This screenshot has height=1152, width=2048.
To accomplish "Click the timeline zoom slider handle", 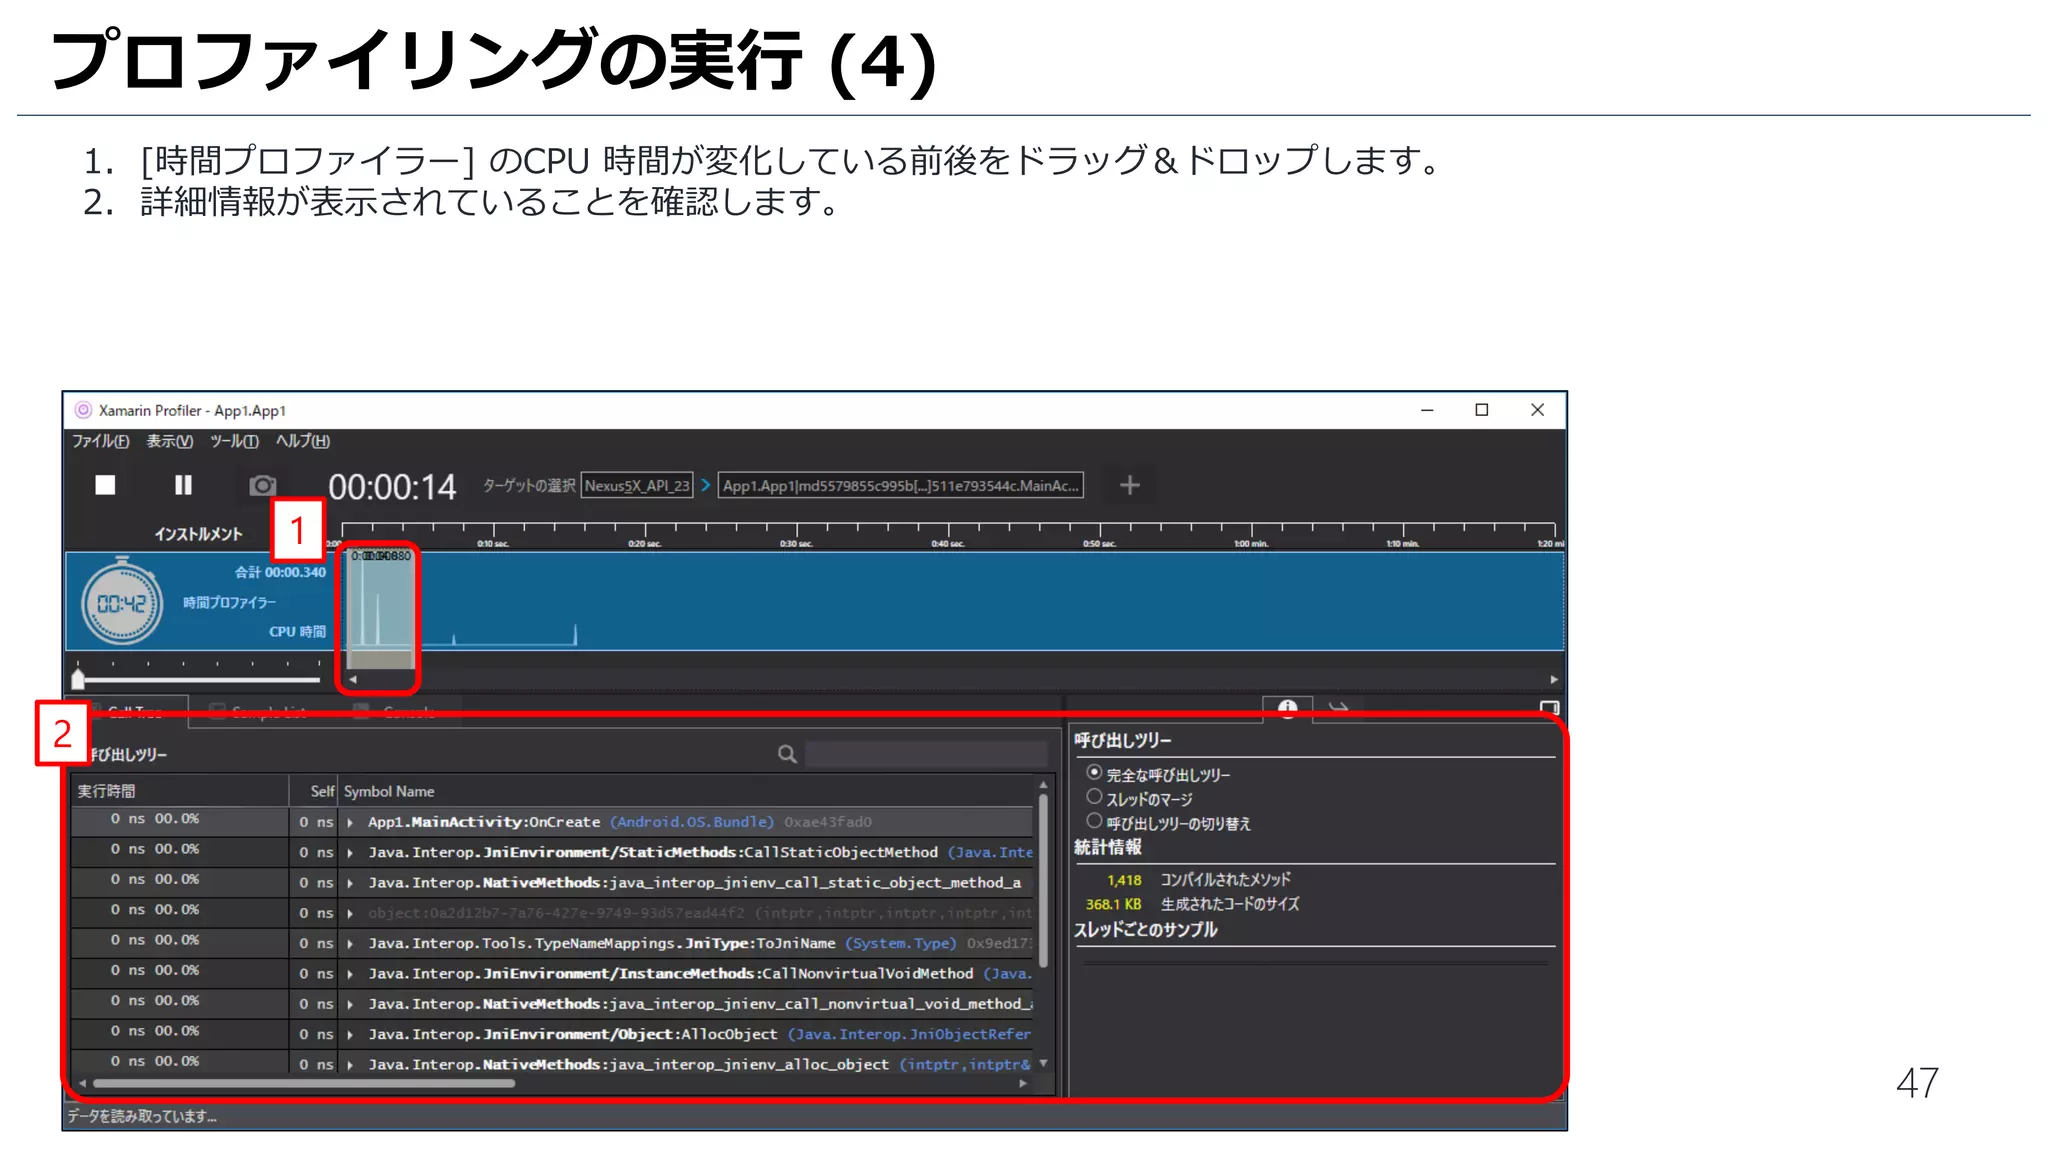I will (x=78, y=679).
